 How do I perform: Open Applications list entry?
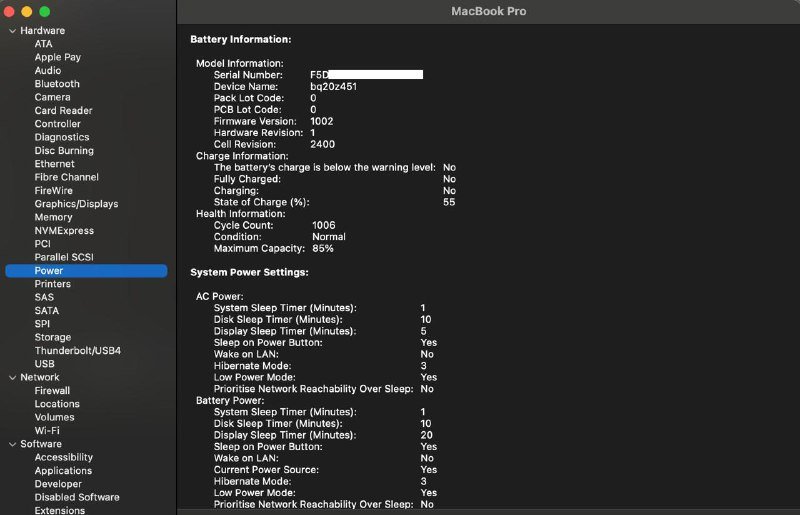pos(63,471)
